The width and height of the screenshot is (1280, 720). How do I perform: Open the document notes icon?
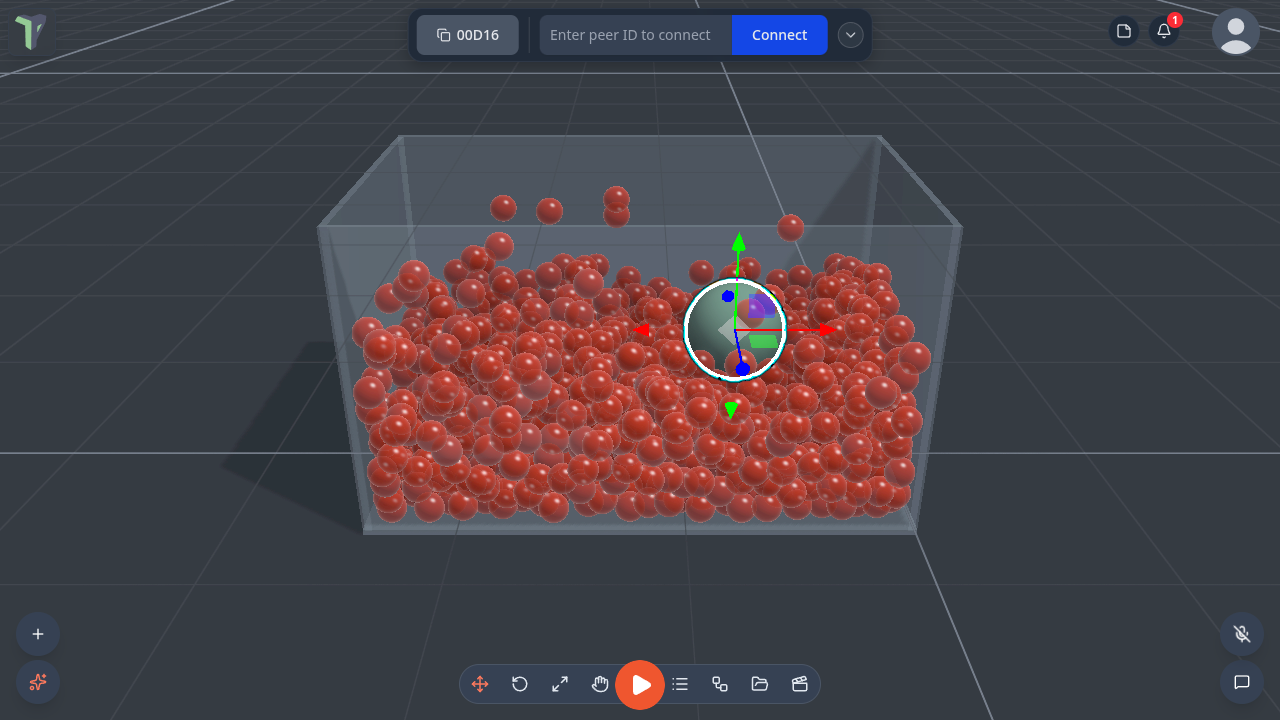pos(1124,31)
